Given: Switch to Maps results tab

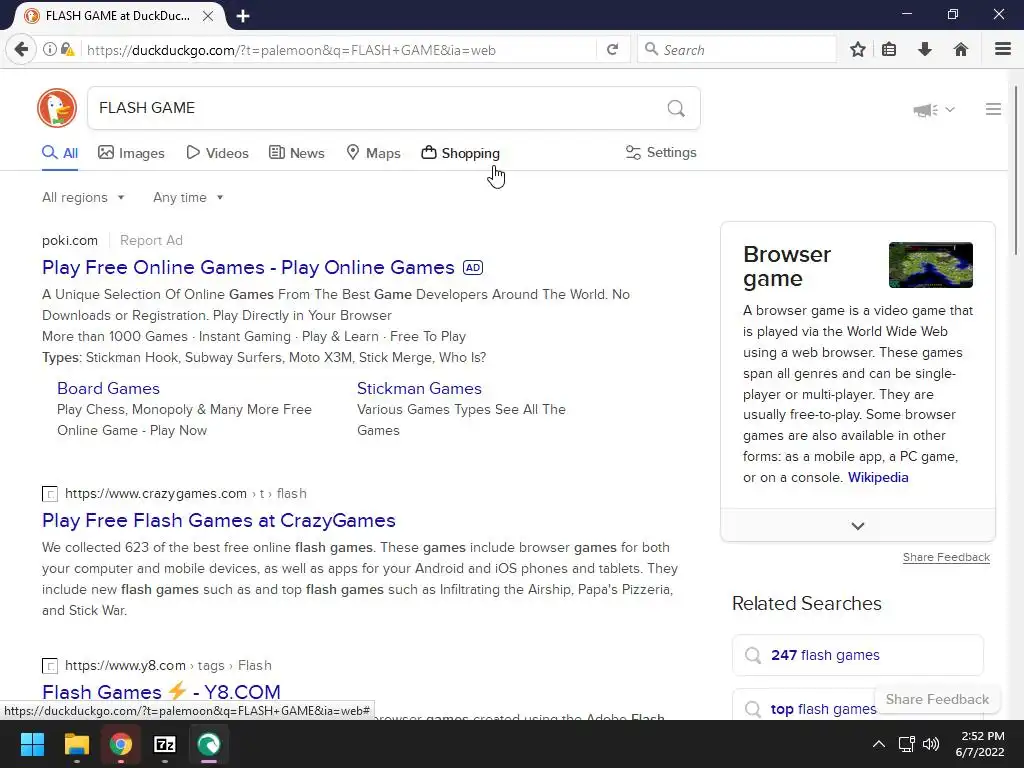Looking at the screenshot, I should click(373, 153).
